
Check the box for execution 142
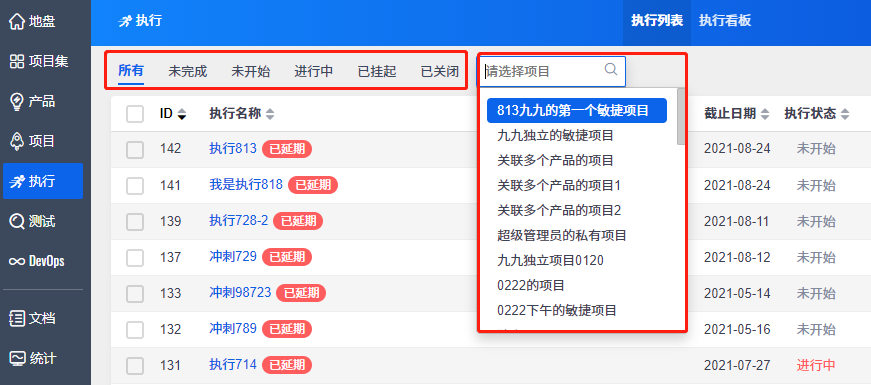click(135, 149)
